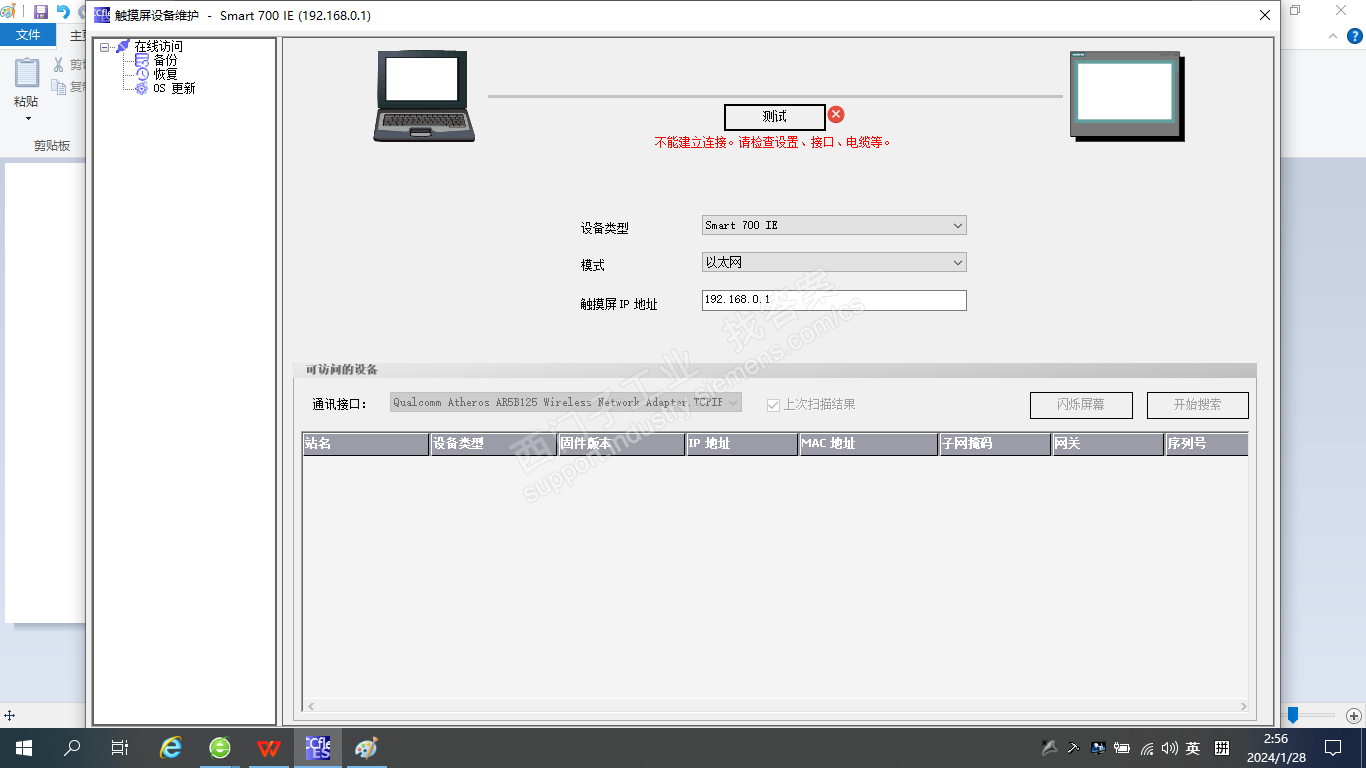Viewport: 1366px width, 768px height.
Task: Click the IP 地址 column header
Action: point(742,444)
